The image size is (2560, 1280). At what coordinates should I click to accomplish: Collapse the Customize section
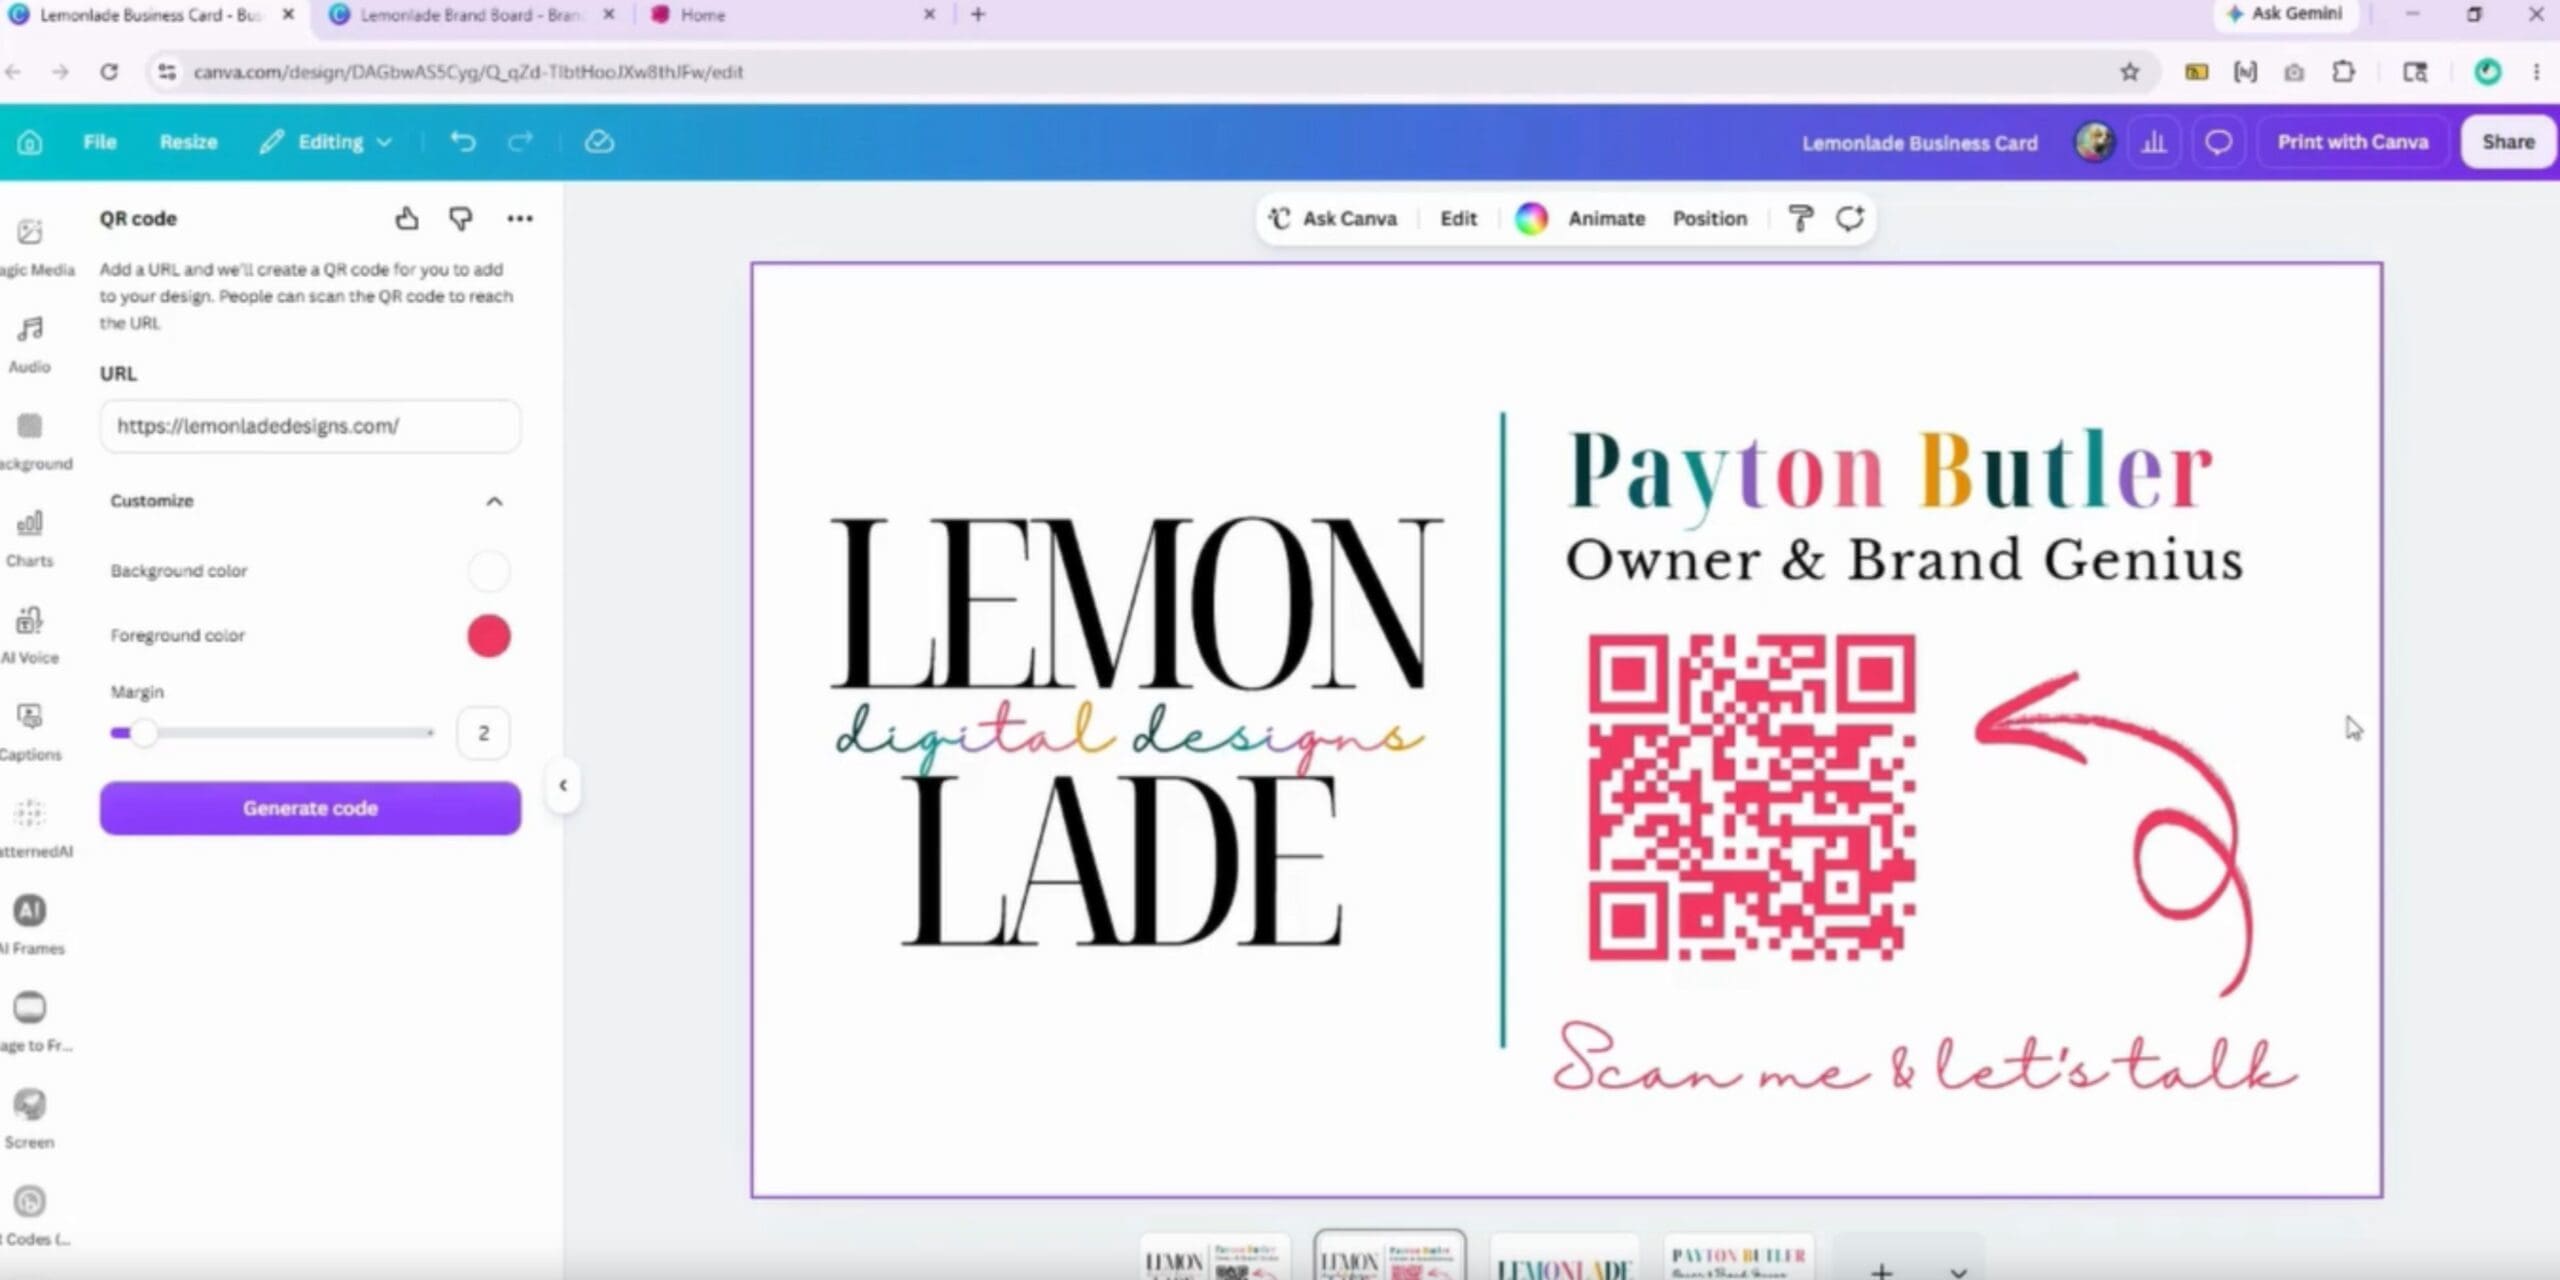click(494, 501)
